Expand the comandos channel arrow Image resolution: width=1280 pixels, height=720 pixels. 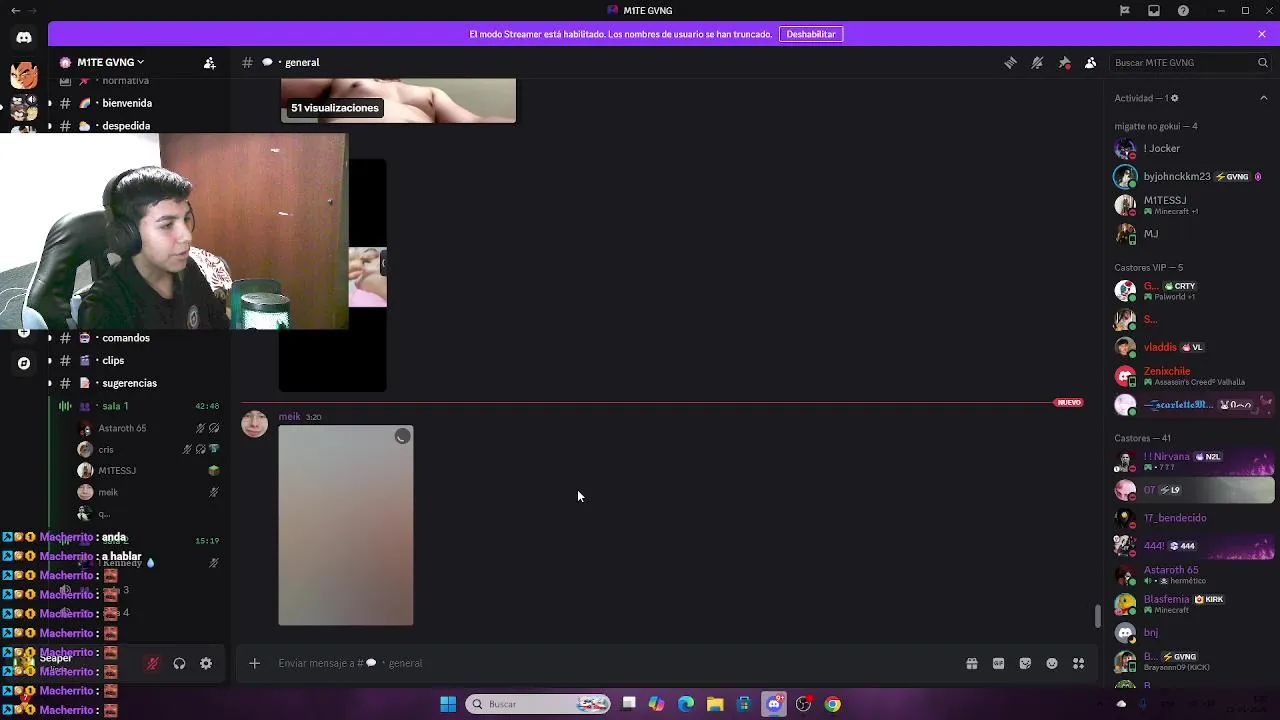pyautogui.click(x=50, y=338)
